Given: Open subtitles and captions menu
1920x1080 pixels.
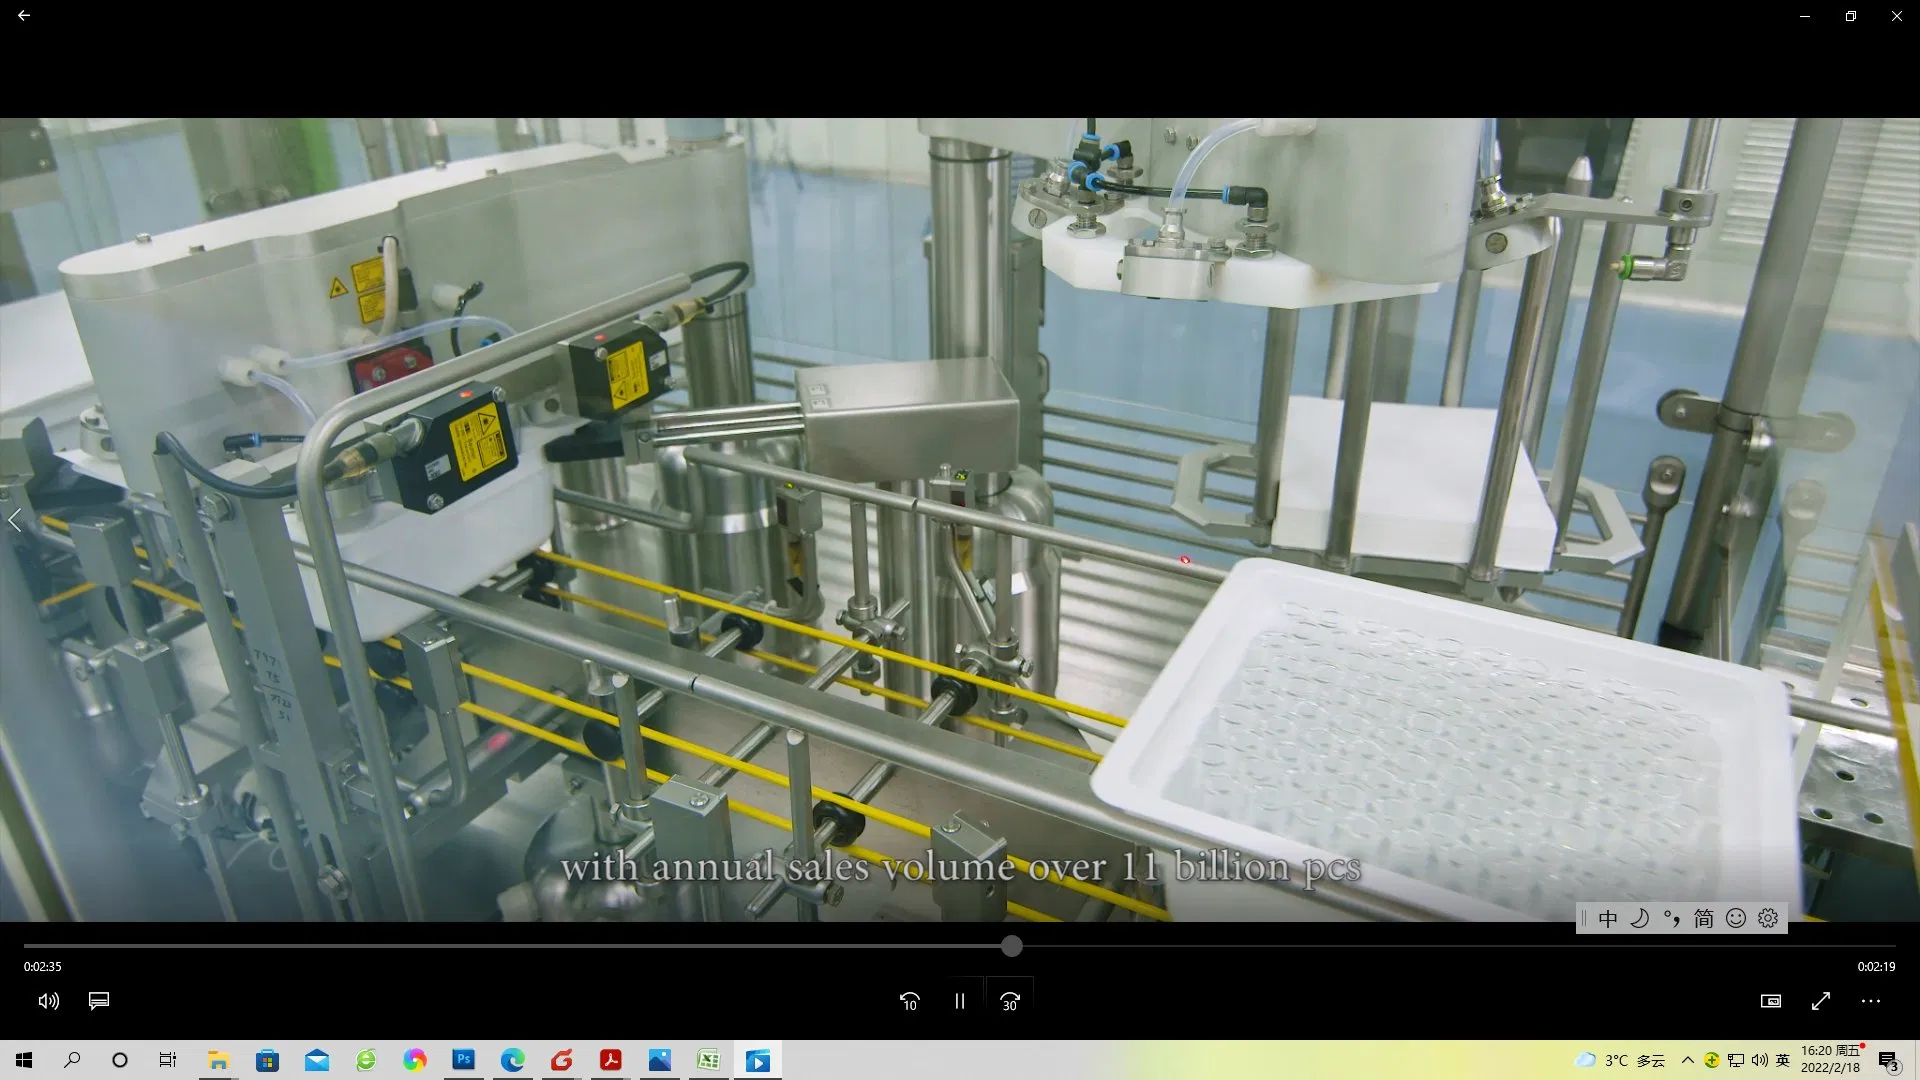Looking at the screenshot, I should [99, 1001].
